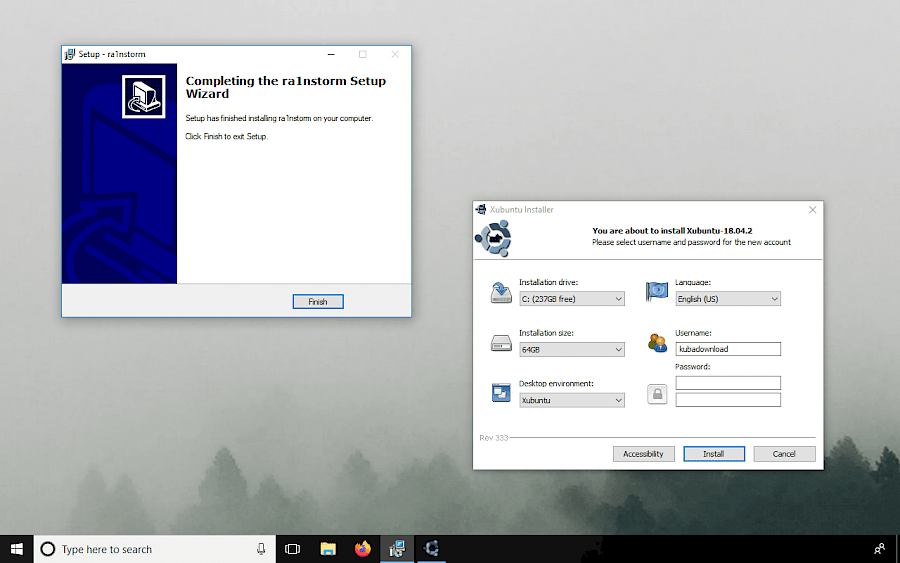900x563 pixels.
Task: Click 'You are about to install Xubuntu-18.04.2' heading
Action: pyautogui.click(x=672, y=231)
